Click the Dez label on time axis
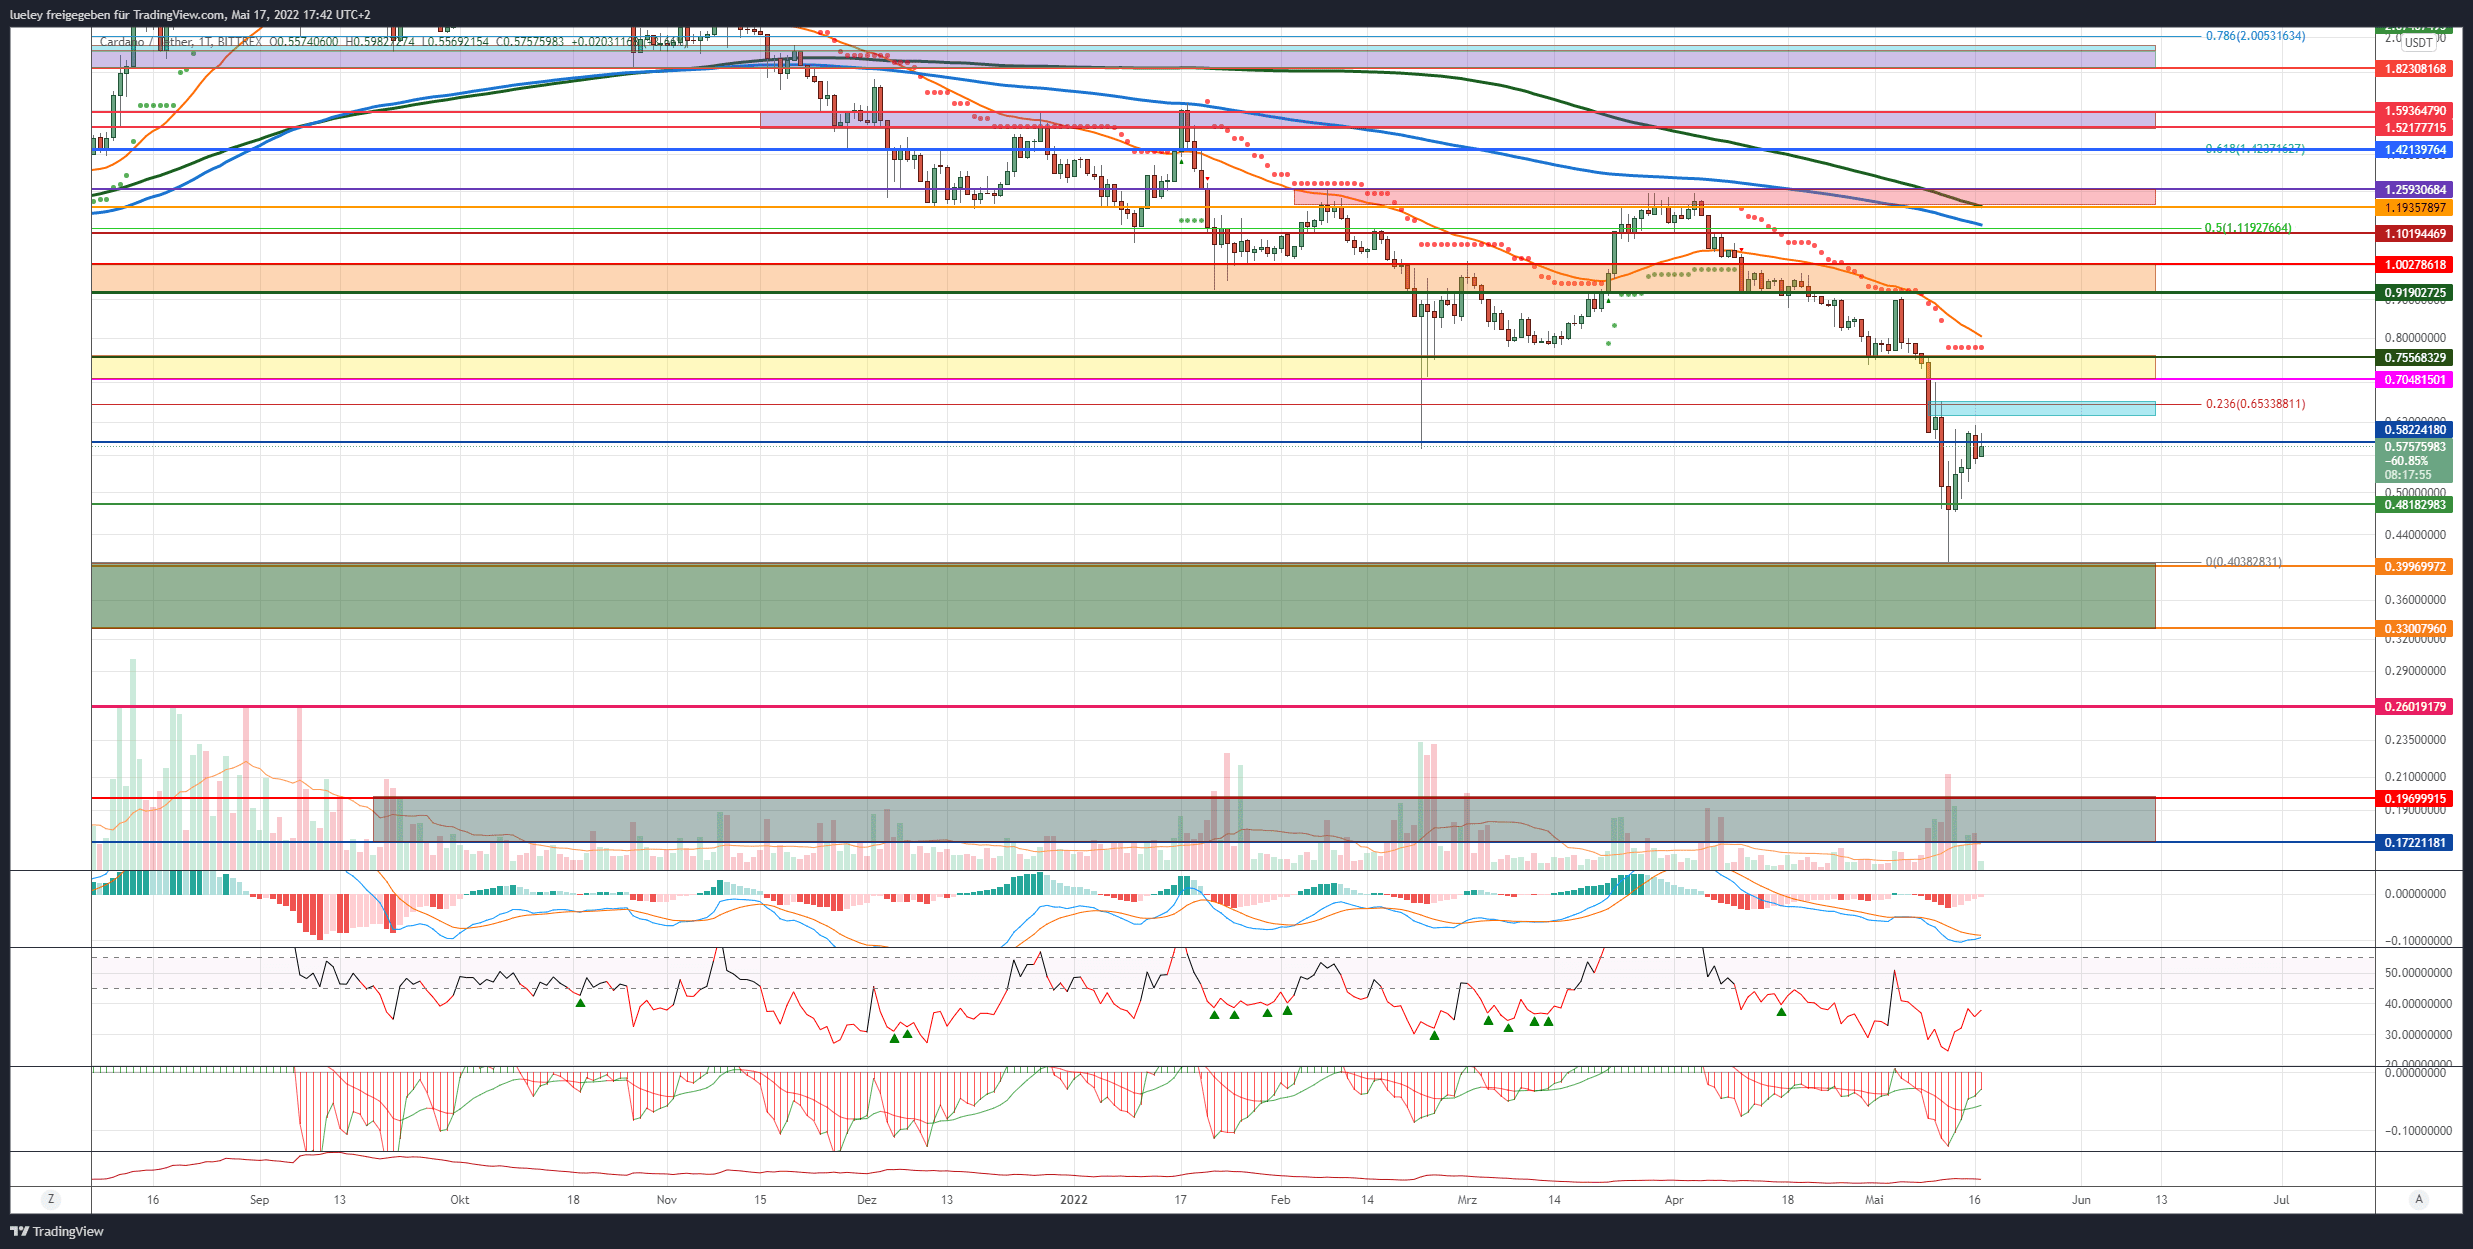Viewport: 2473px width, 1249px height. 866,1200
